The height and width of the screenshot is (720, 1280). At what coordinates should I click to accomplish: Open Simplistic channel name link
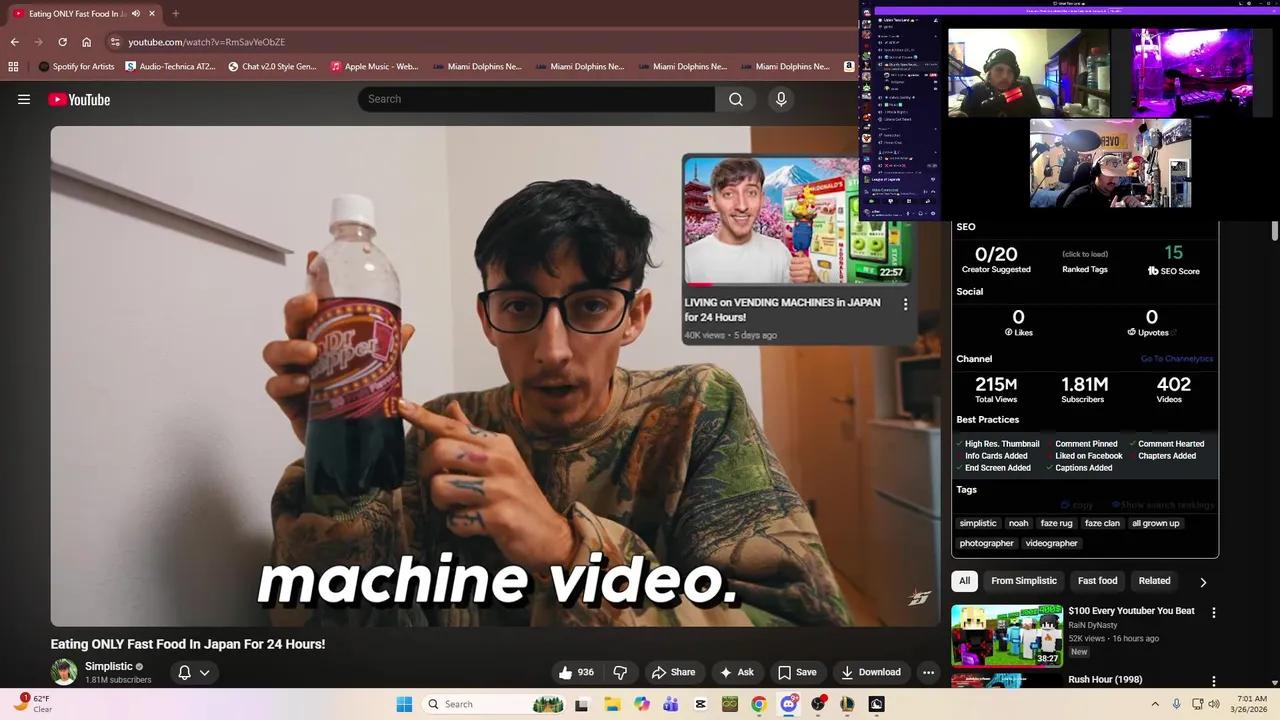coord(109,666)
